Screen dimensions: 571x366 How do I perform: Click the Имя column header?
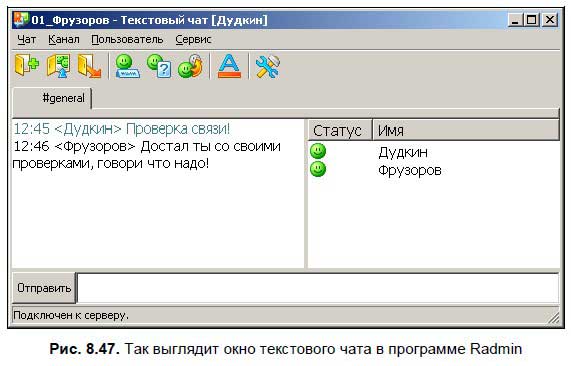coord(466,130)
